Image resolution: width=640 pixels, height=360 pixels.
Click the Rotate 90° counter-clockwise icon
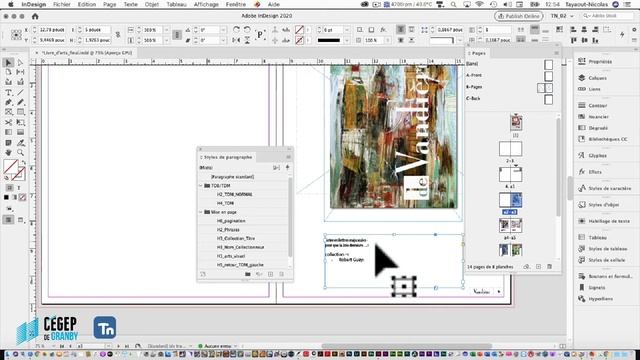pyautogui.click(x=247, y=30)
